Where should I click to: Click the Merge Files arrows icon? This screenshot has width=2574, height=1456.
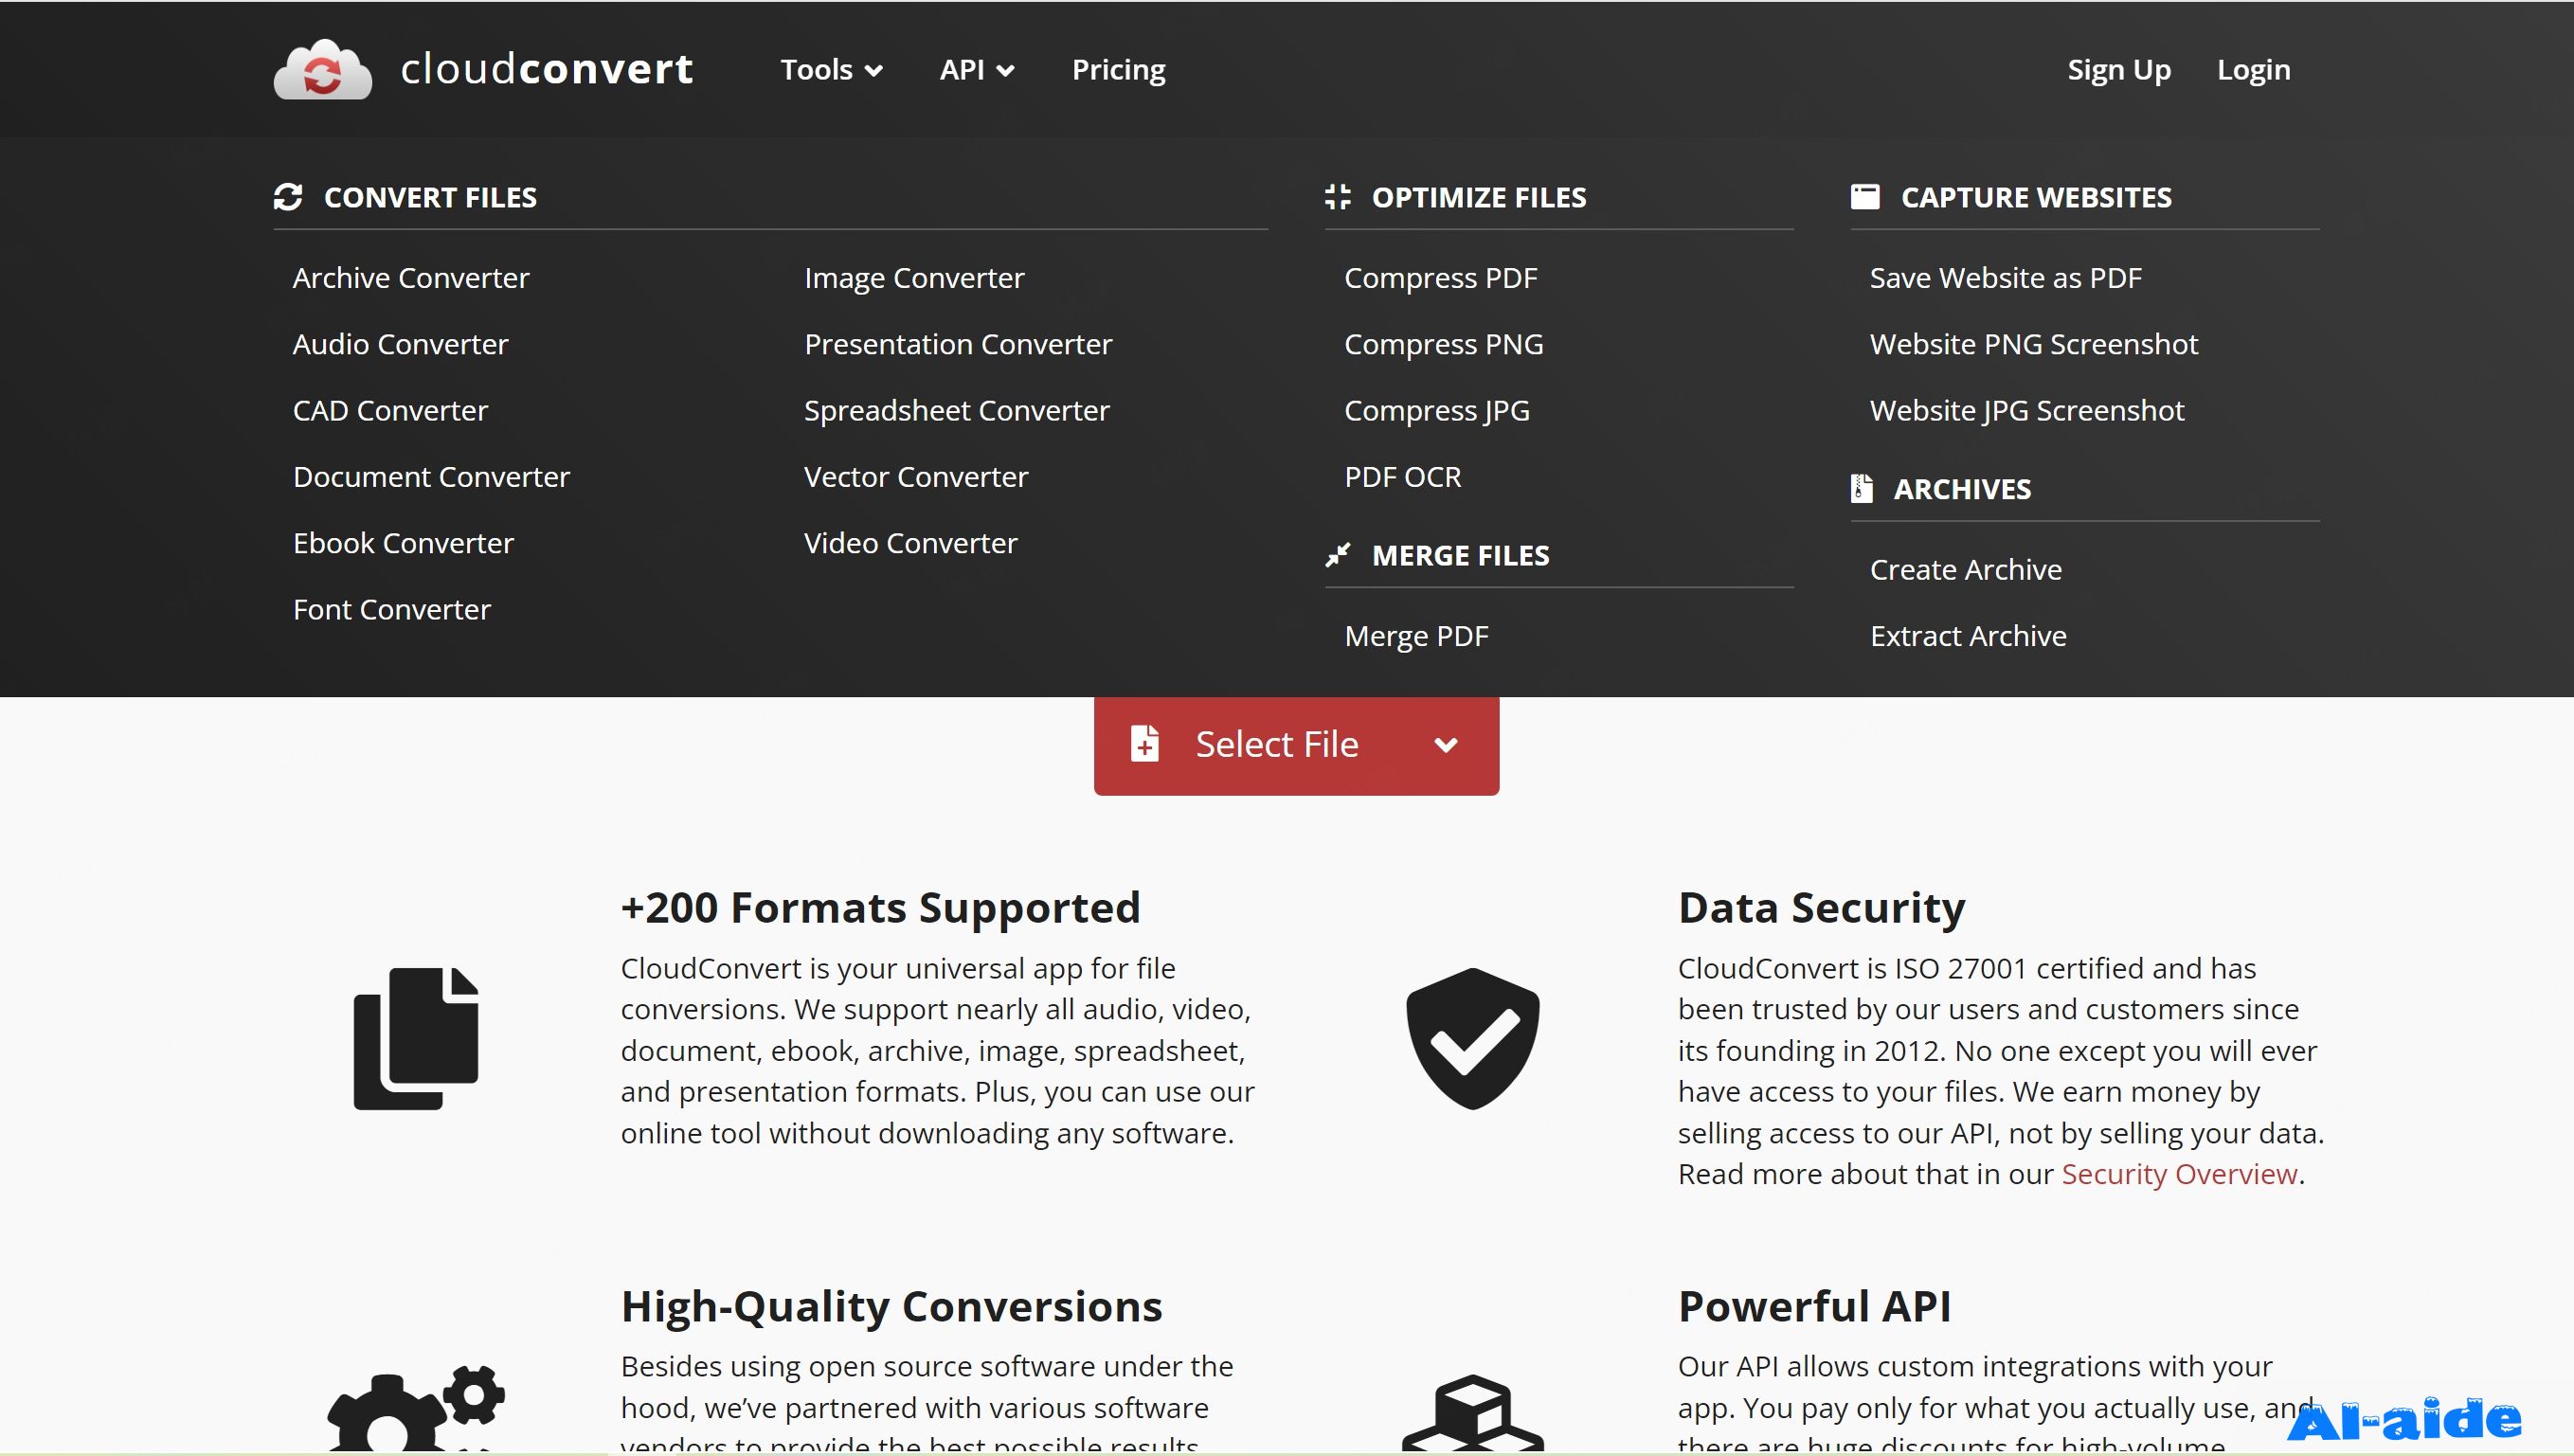[x=1338, y=555]
